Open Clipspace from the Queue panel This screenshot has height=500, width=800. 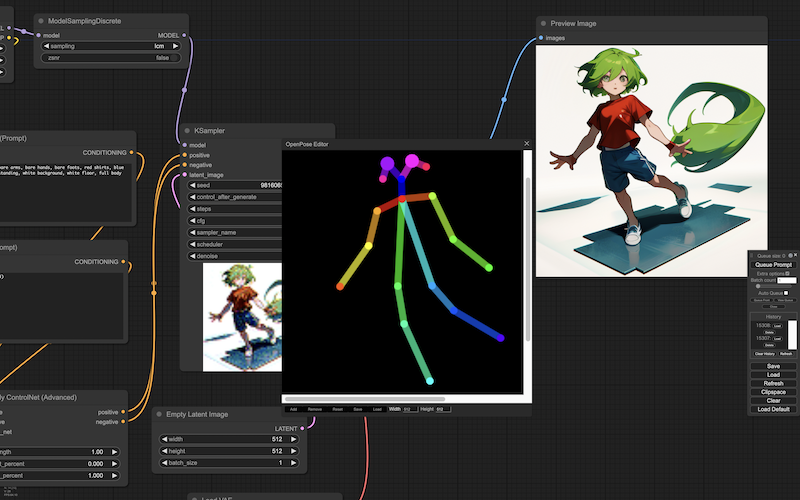[x=773, y=392]
